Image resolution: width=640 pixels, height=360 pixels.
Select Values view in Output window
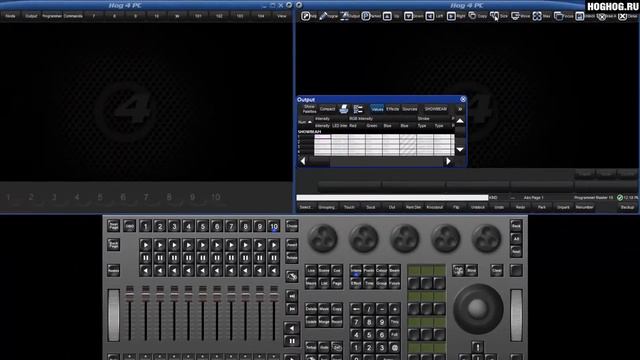pos(377,109)
